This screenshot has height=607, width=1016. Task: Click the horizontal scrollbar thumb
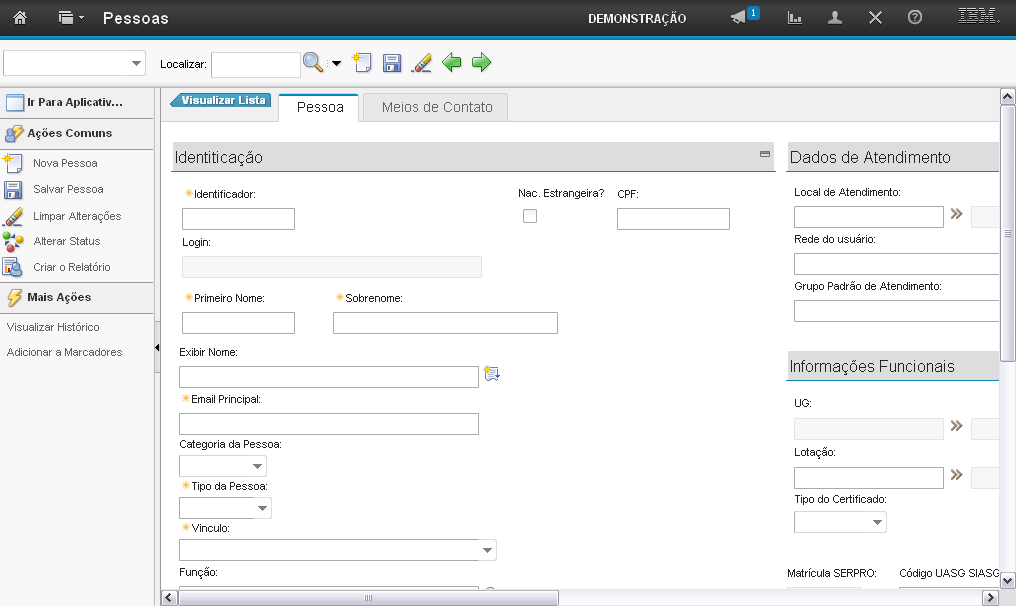click(x=368, y=597)
